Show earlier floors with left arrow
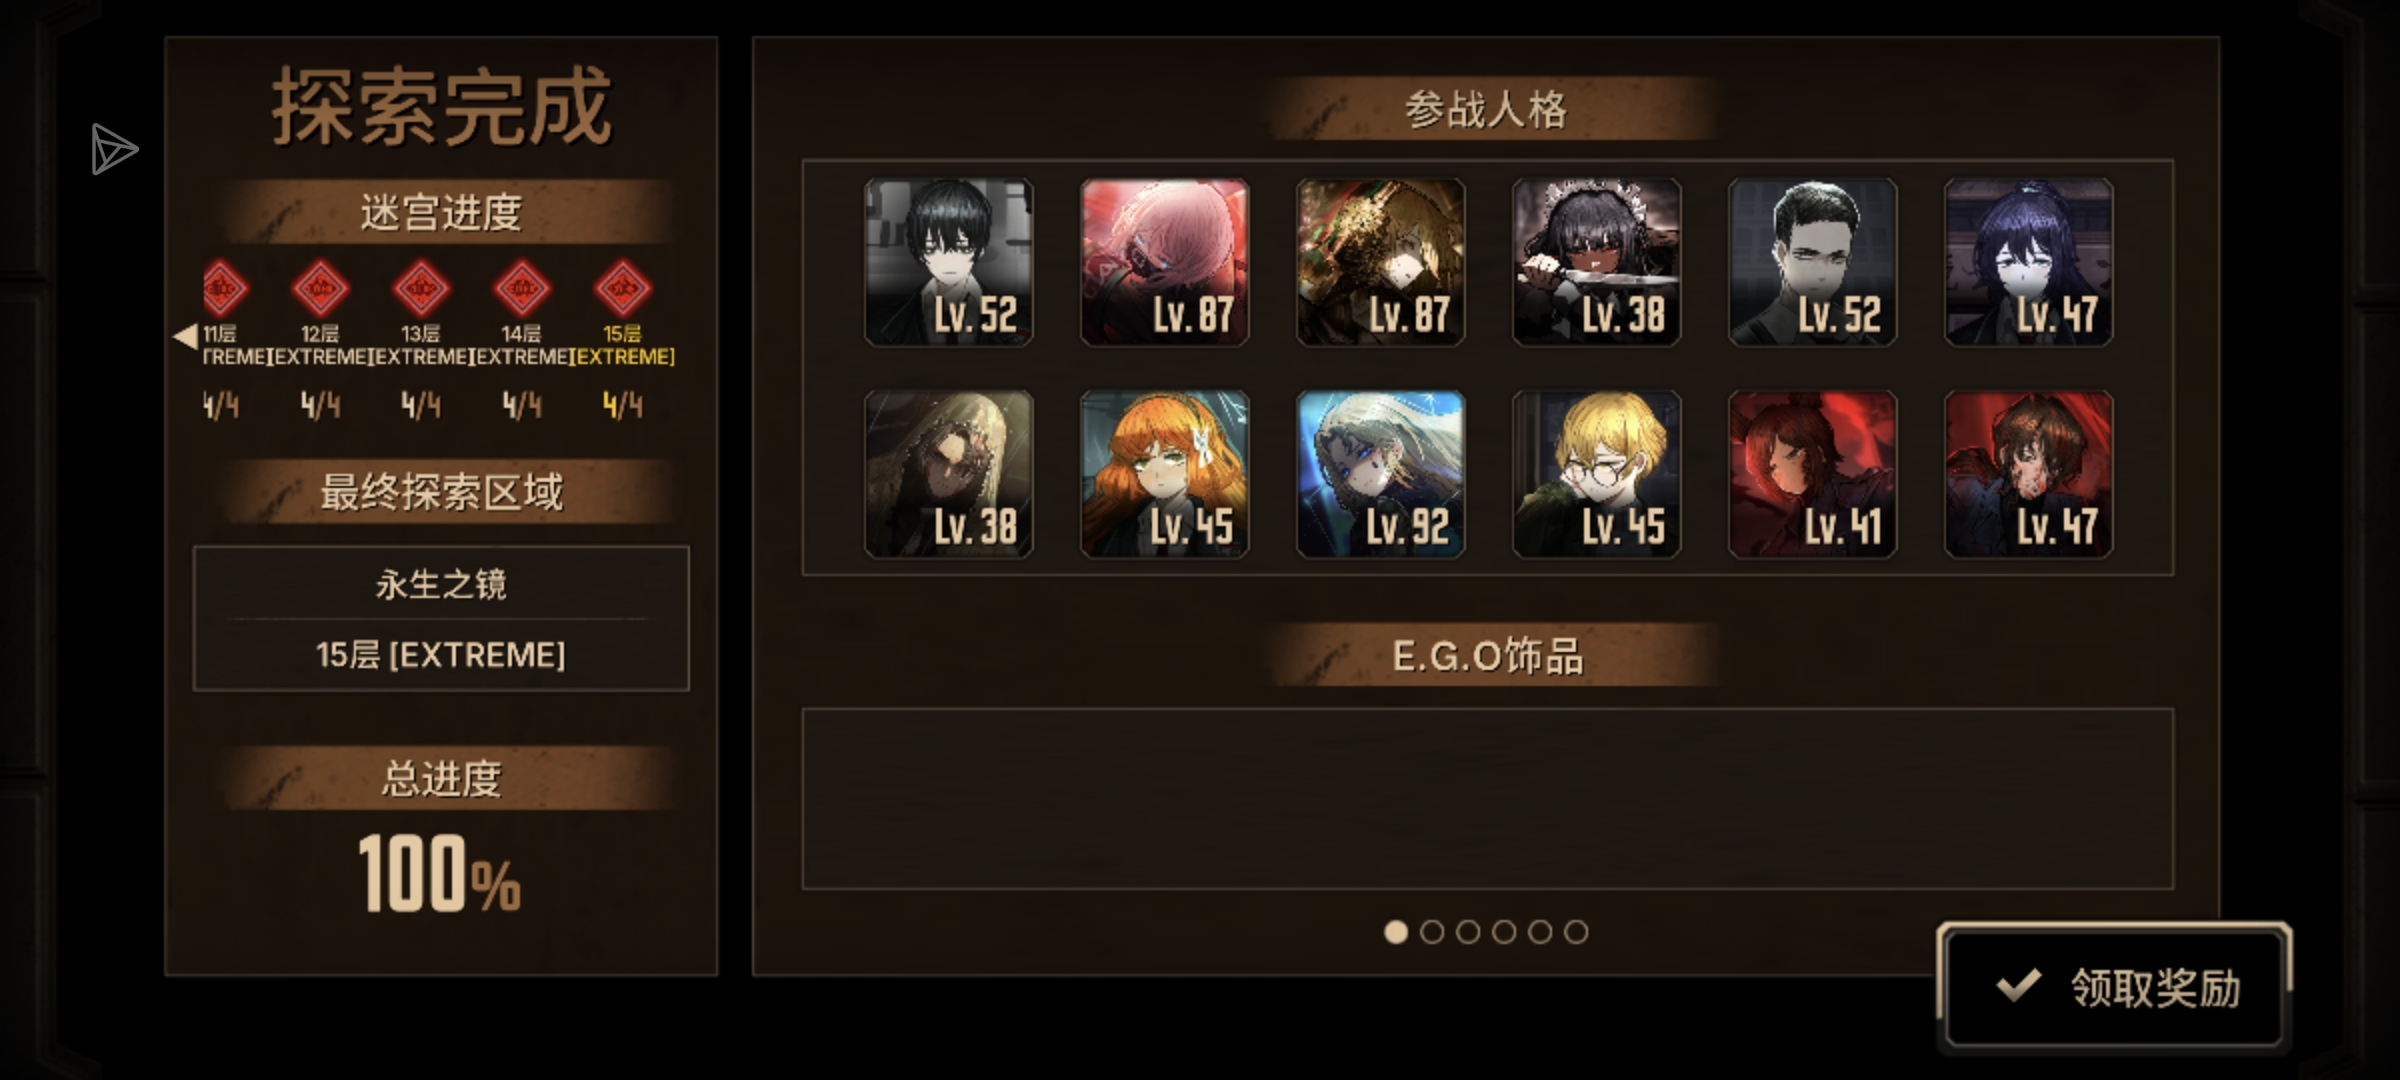The height and width of the screenshot is (1080, 2400). [x=185, y=336]
